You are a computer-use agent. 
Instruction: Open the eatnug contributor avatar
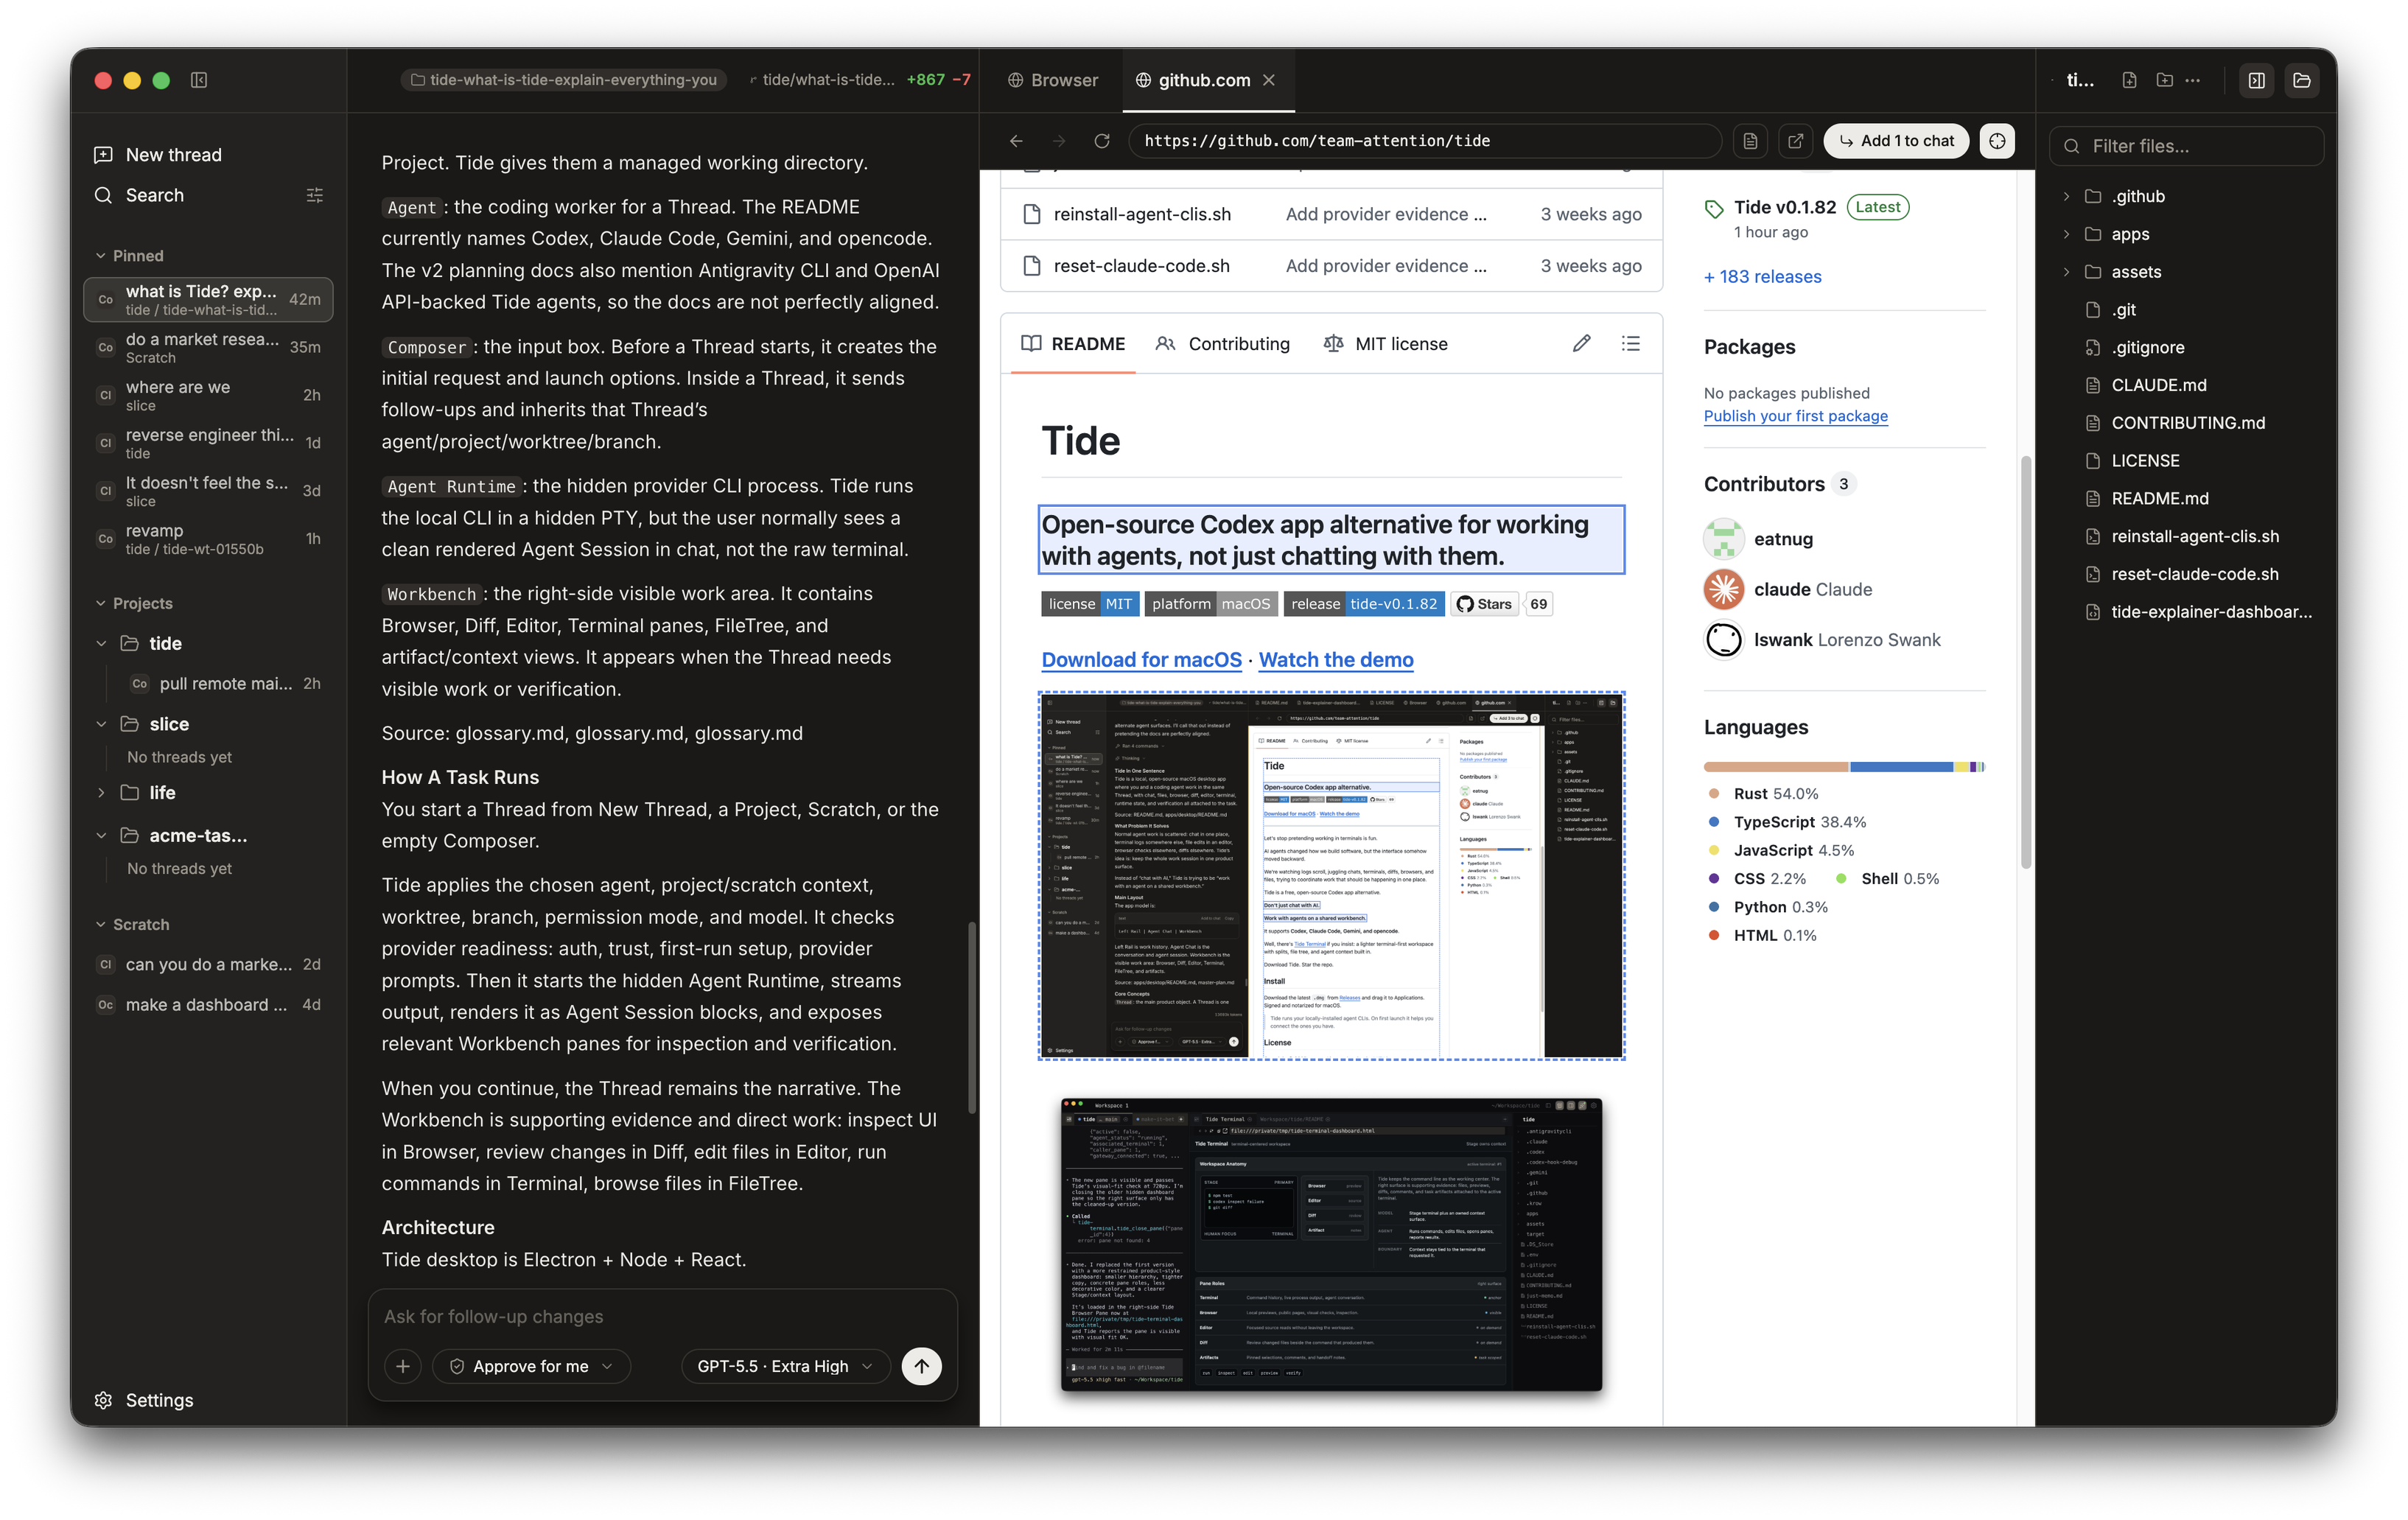1724,539
